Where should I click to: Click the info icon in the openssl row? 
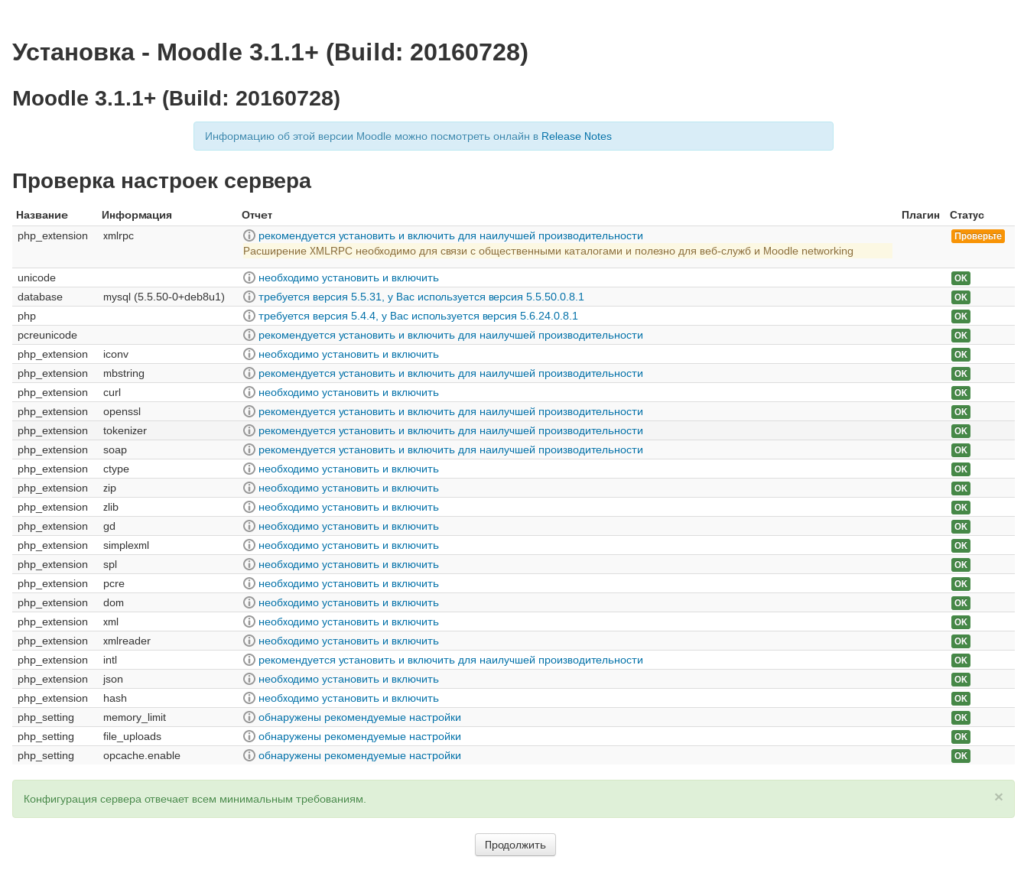point(249,411)
